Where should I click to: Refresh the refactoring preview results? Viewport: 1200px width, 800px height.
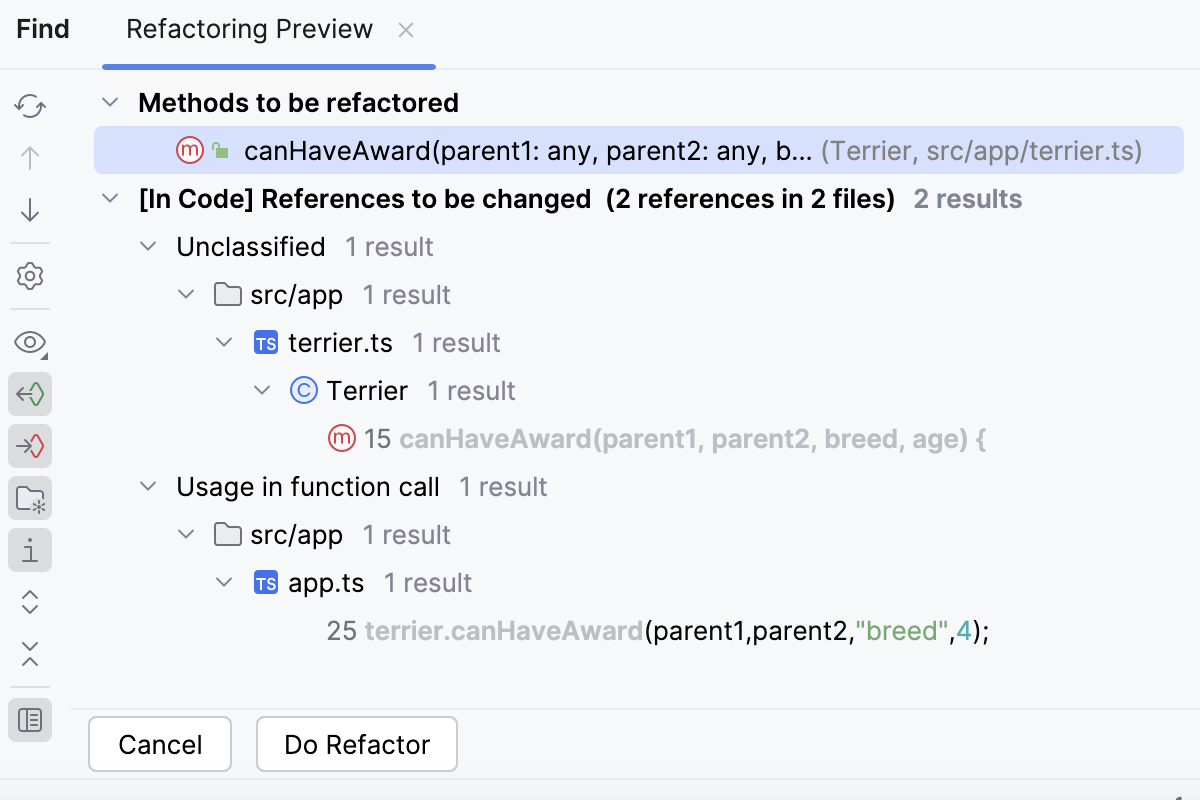tap(30, 106)
